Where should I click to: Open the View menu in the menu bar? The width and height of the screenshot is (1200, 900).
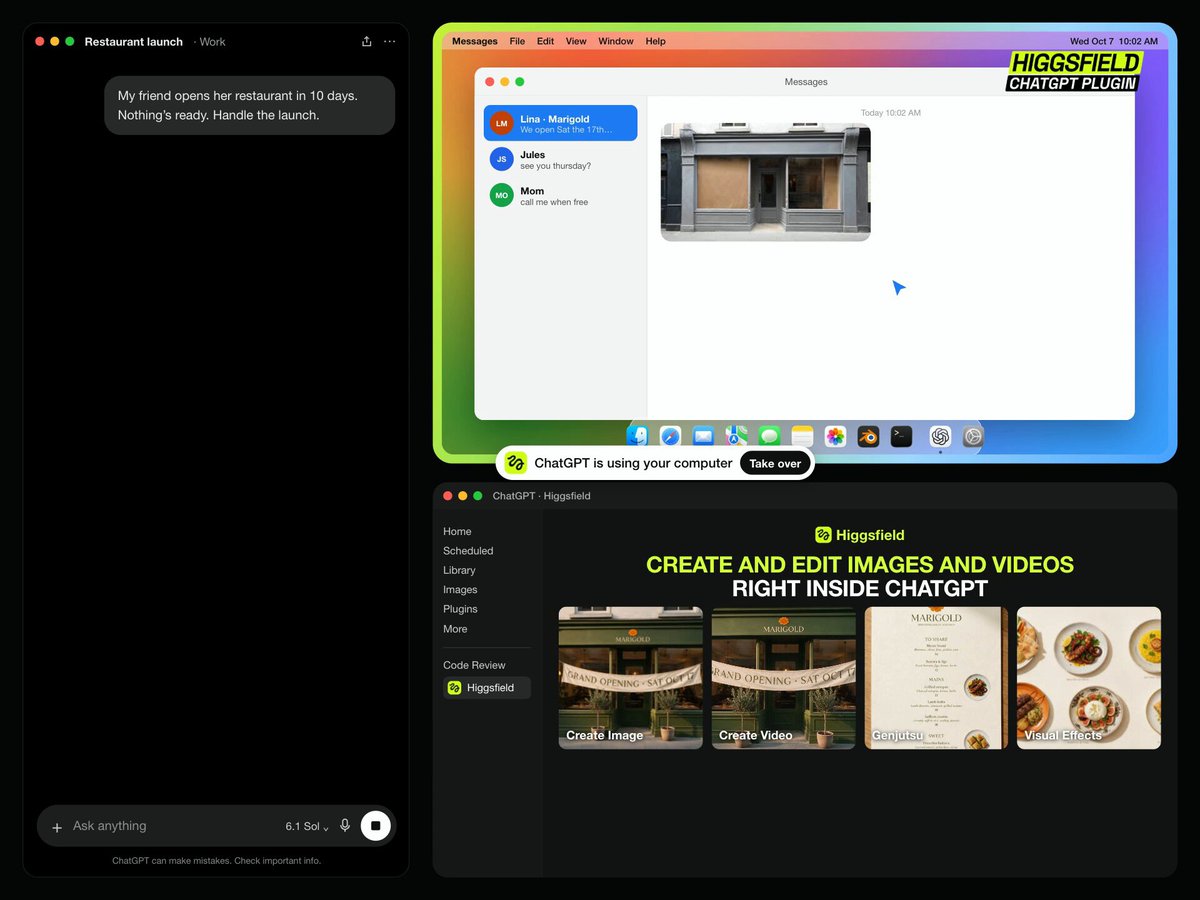tap(576, 41)
